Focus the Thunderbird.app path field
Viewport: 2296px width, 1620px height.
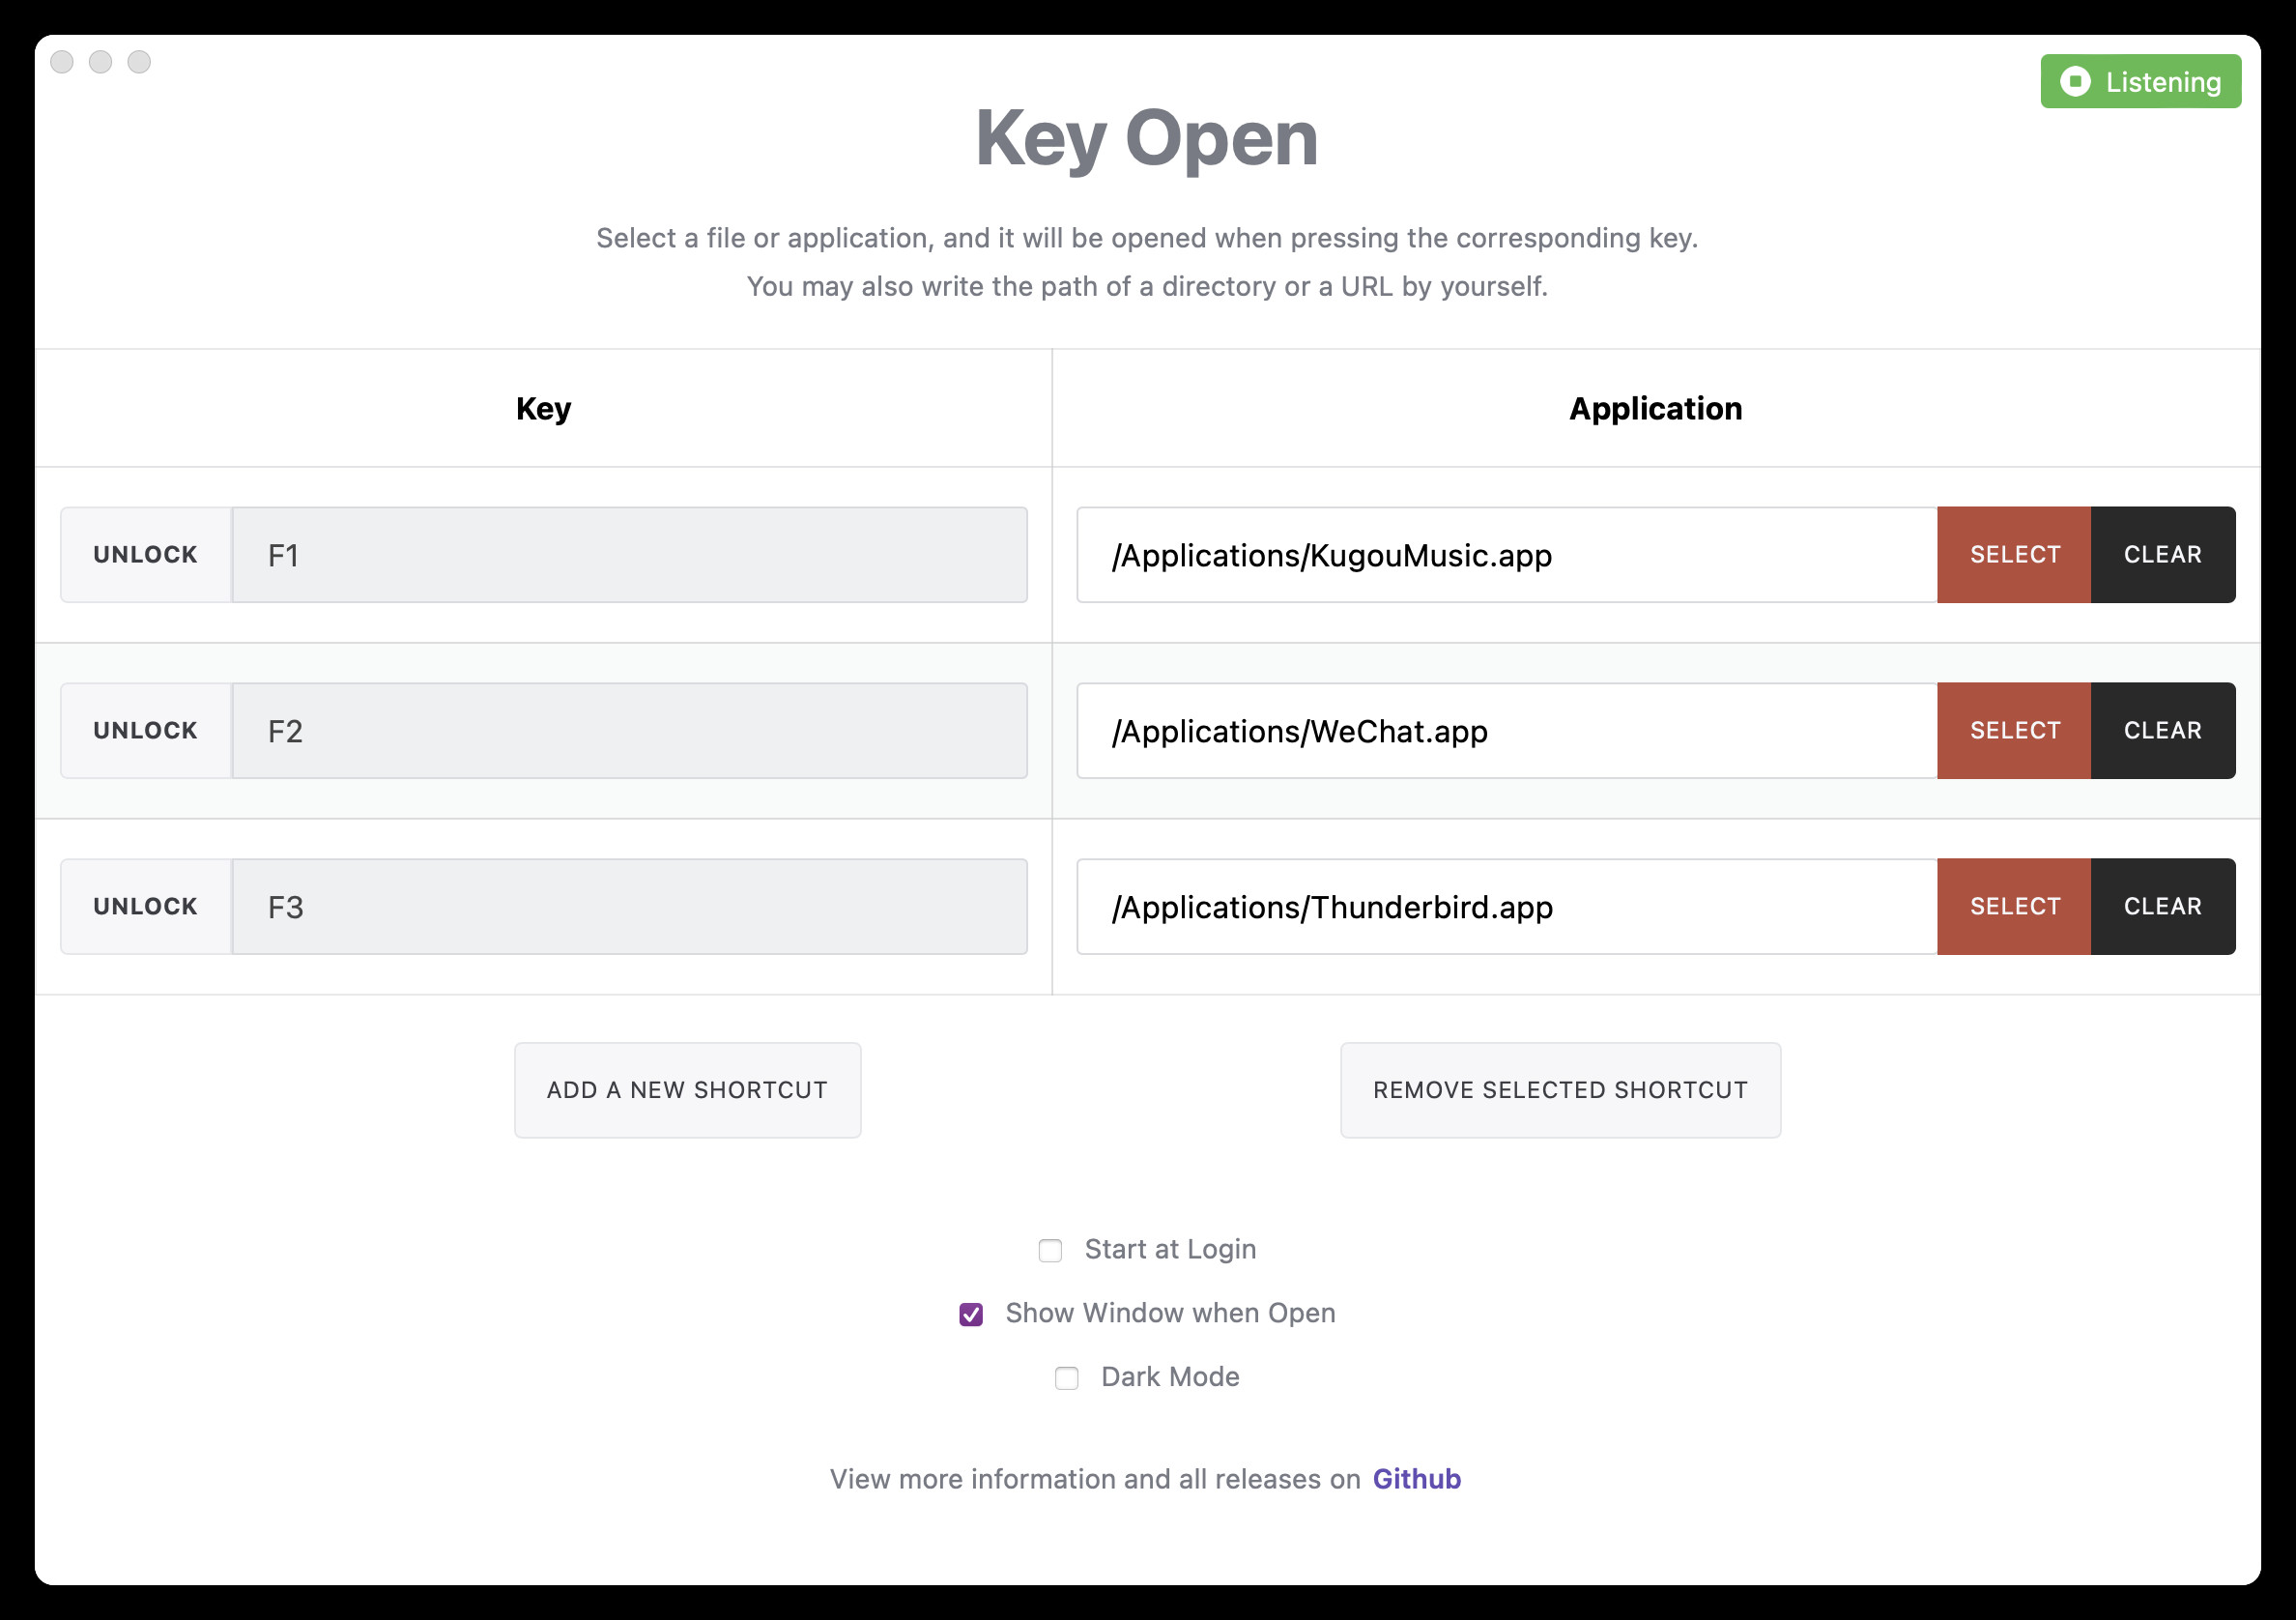click(1507, 907)
